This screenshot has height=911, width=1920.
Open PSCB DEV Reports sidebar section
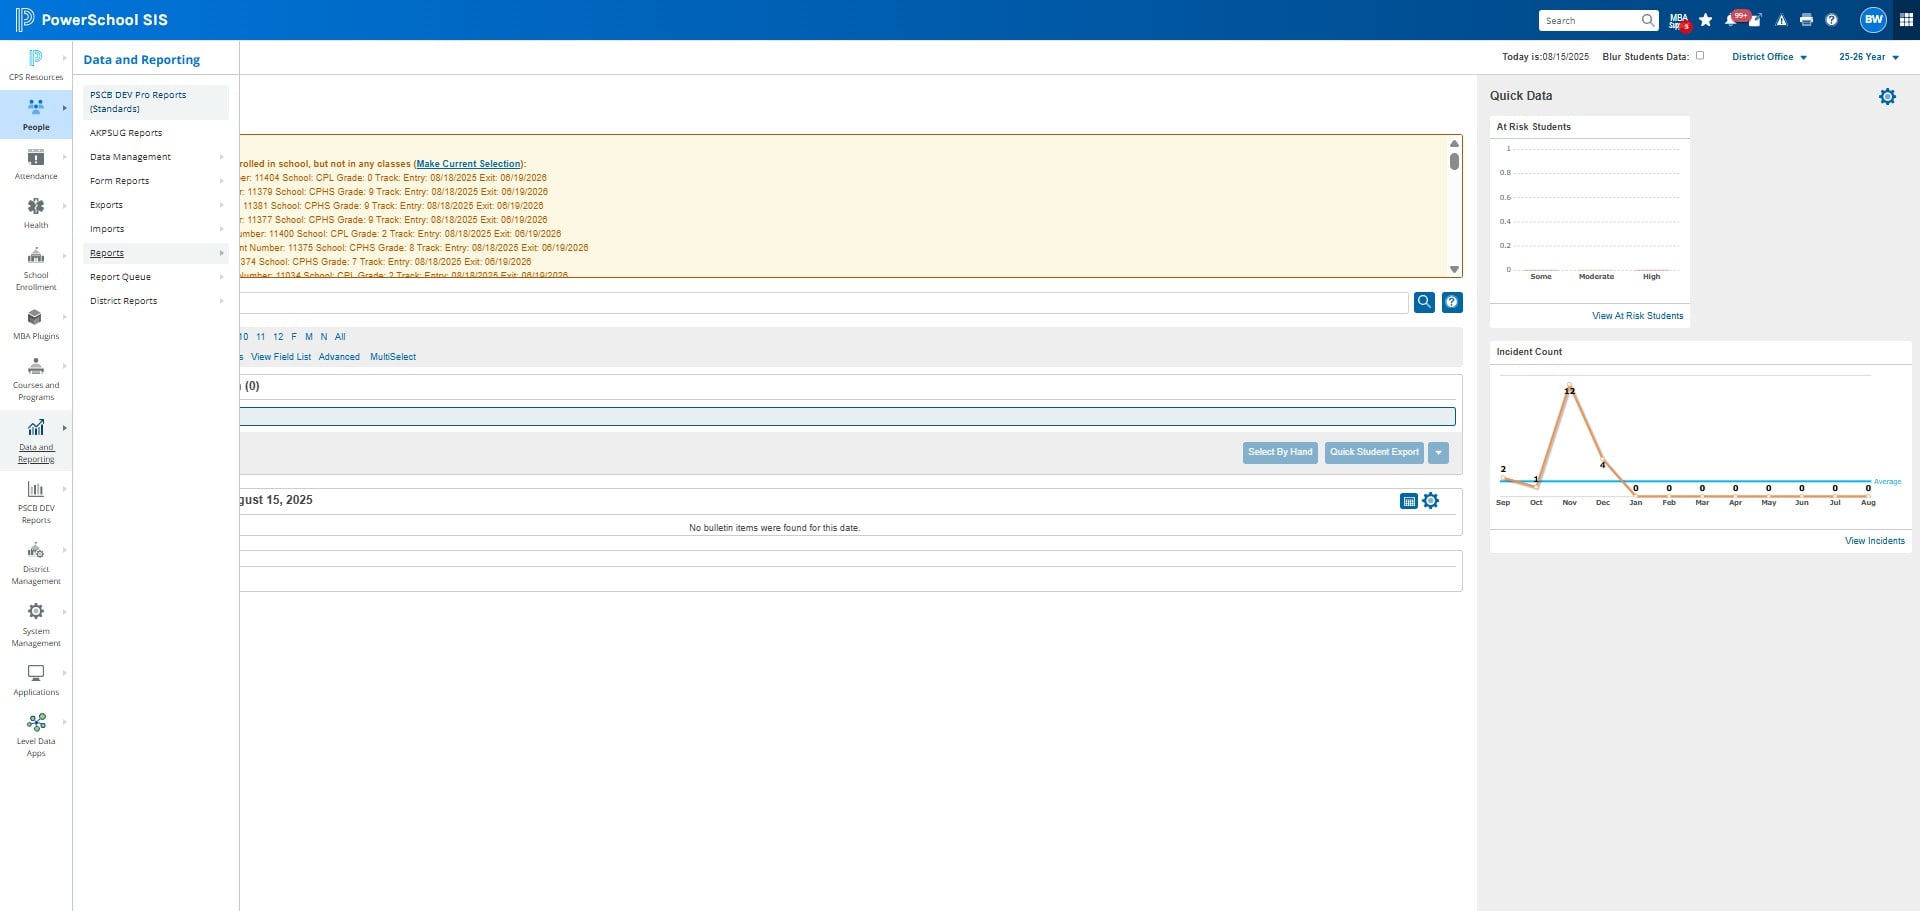(x=36, y=501)
